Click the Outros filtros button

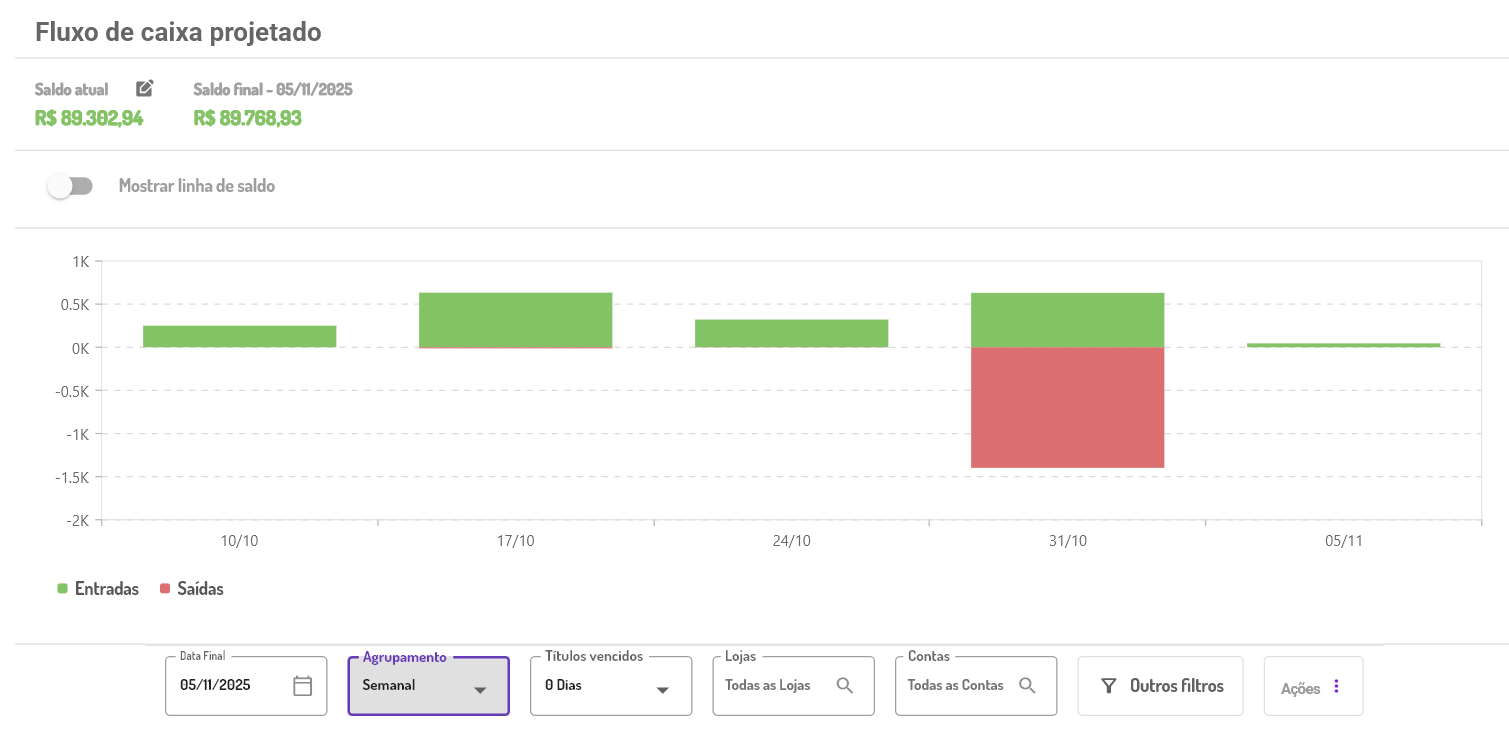click(x=1160, y=686)
